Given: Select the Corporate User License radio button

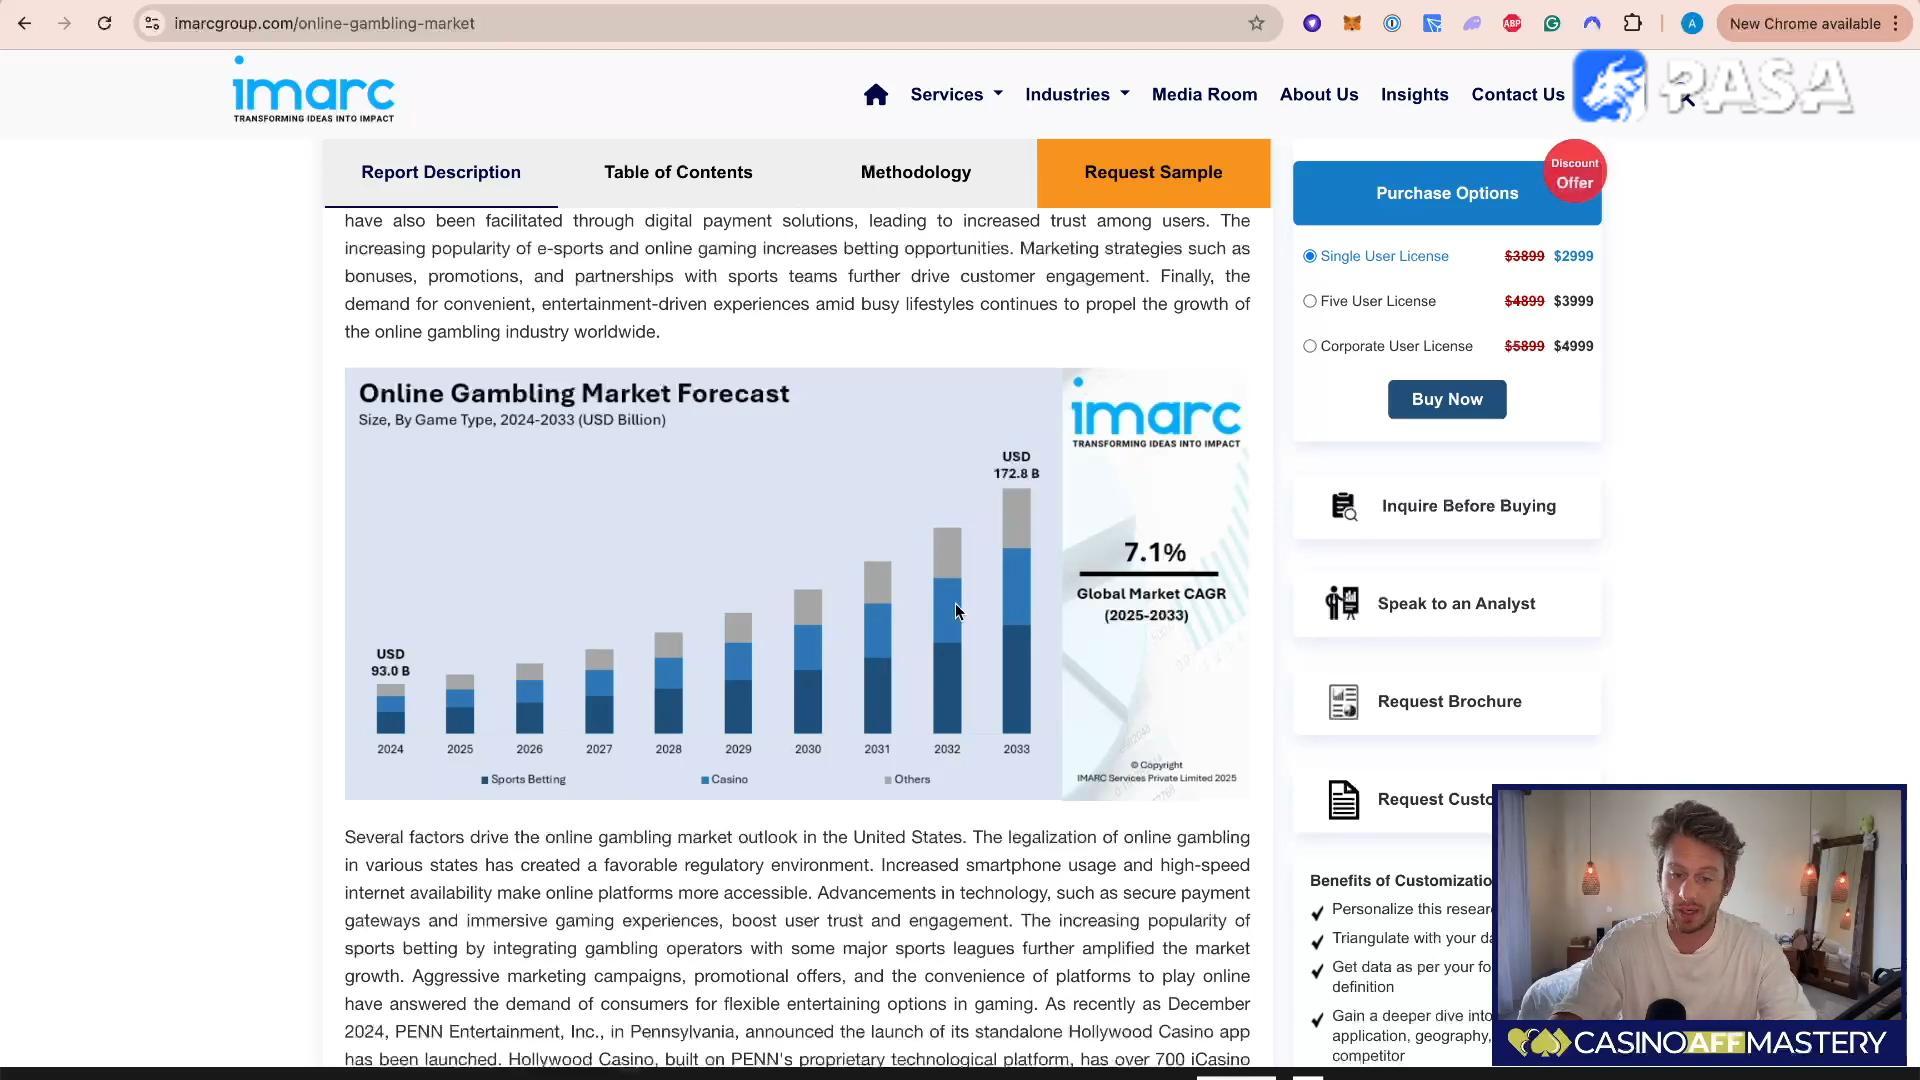Looking at the screenshot, I should [1310, 346].
